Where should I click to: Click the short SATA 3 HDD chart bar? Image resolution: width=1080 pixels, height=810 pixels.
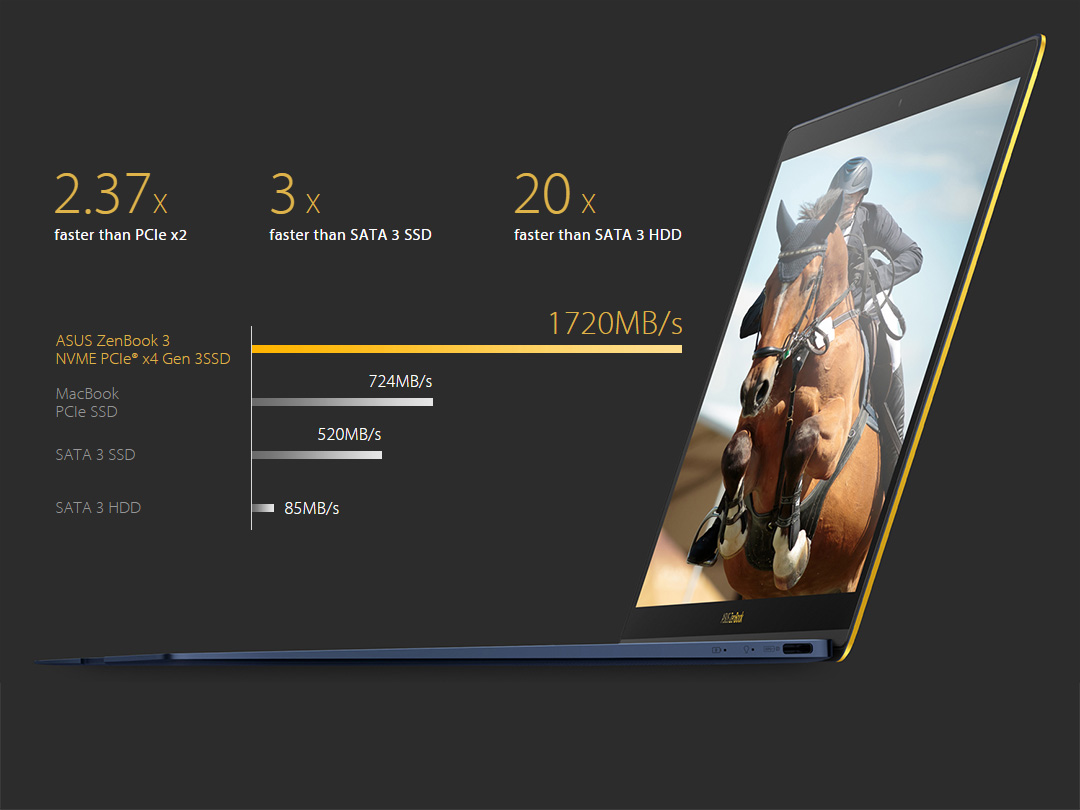click(x=263, y=508)
